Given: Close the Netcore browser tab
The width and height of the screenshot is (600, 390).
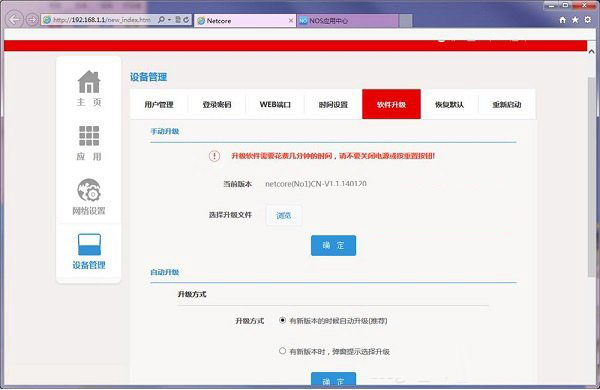Looking at the screenshot, I should pos(291,20).
